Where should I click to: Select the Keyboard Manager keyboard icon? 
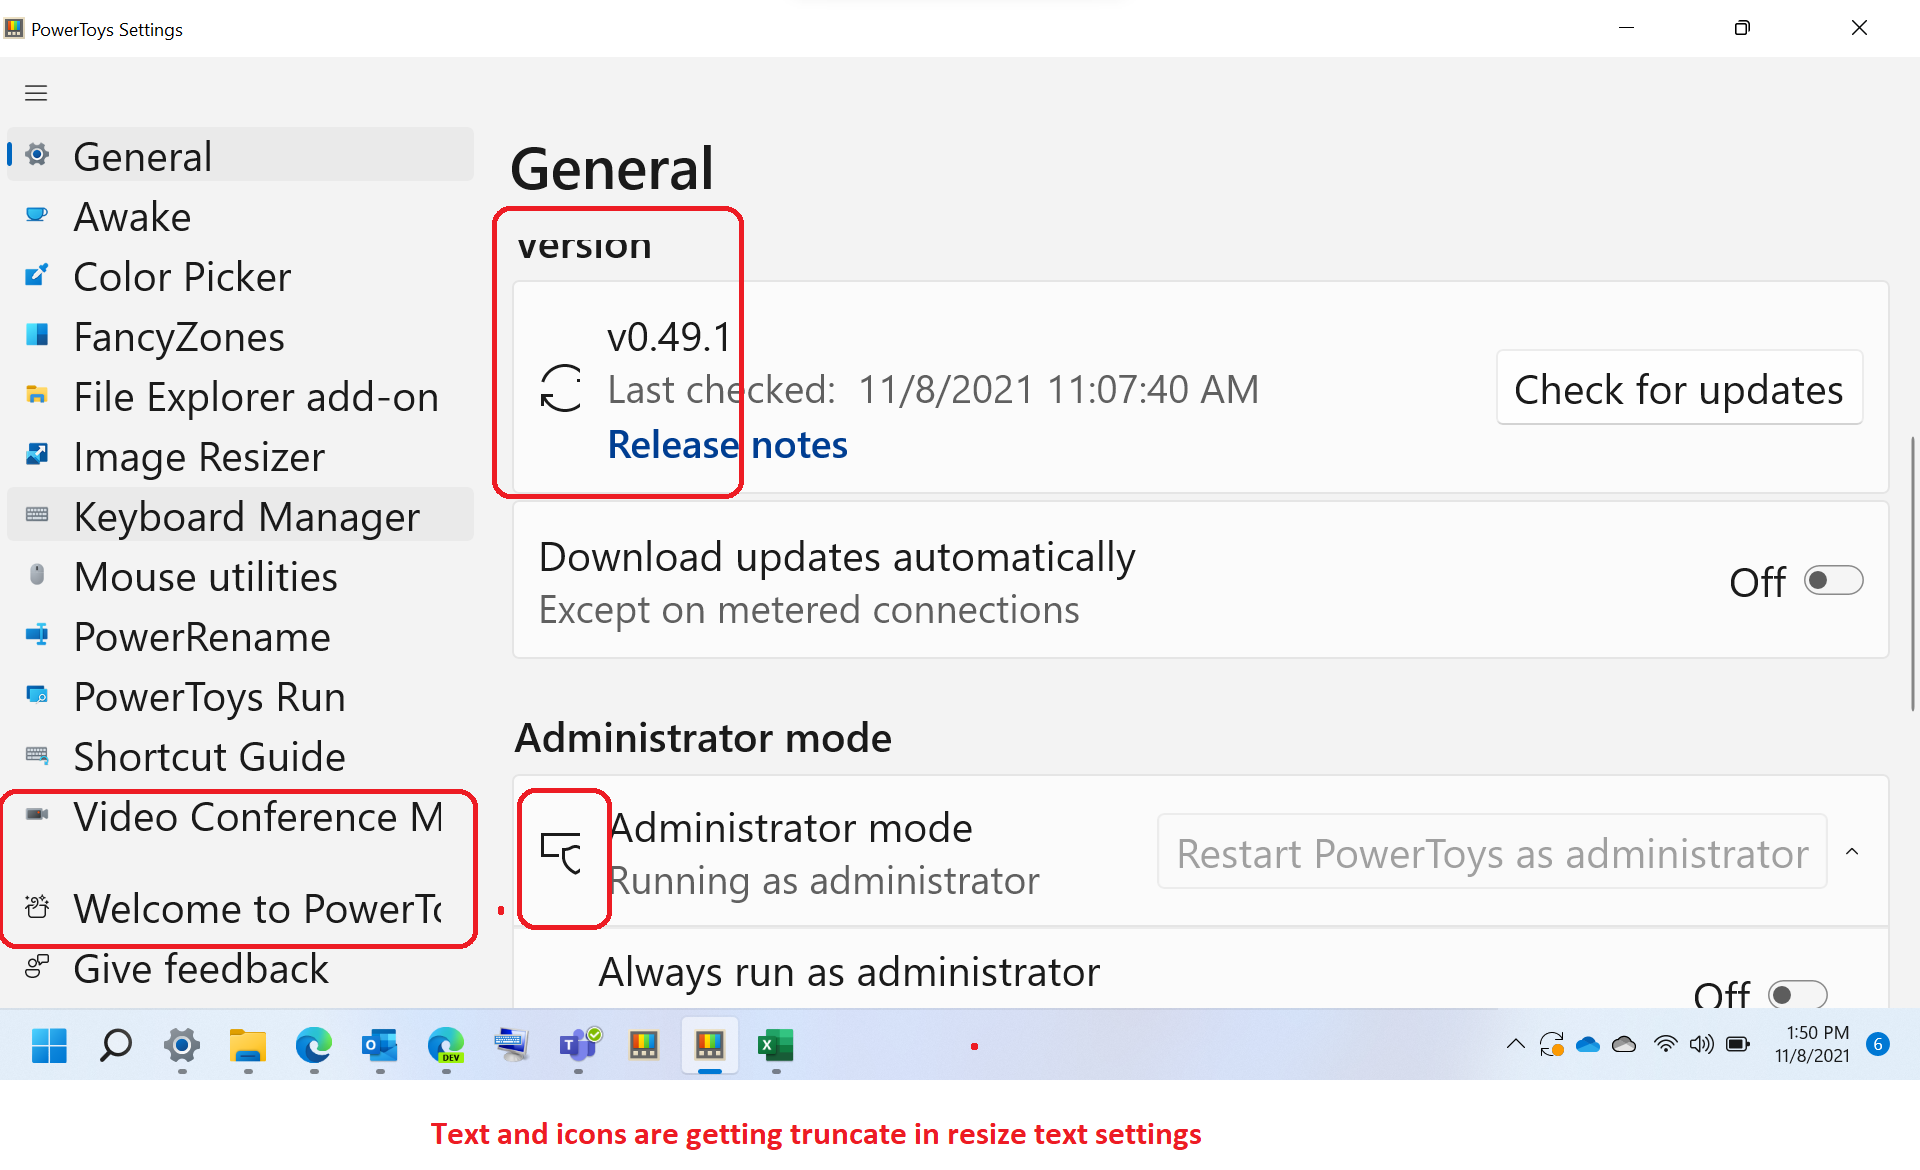click(x=37, y=514)
